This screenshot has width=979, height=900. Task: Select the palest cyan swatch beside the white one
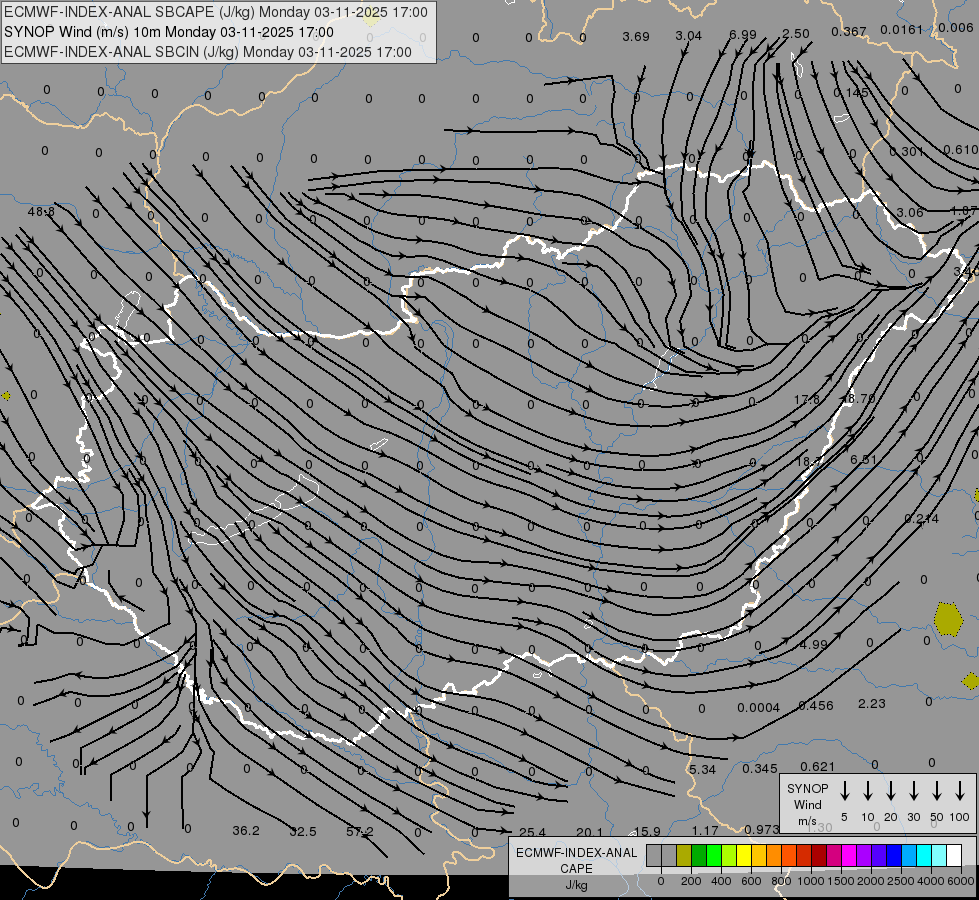click(938, 855)
